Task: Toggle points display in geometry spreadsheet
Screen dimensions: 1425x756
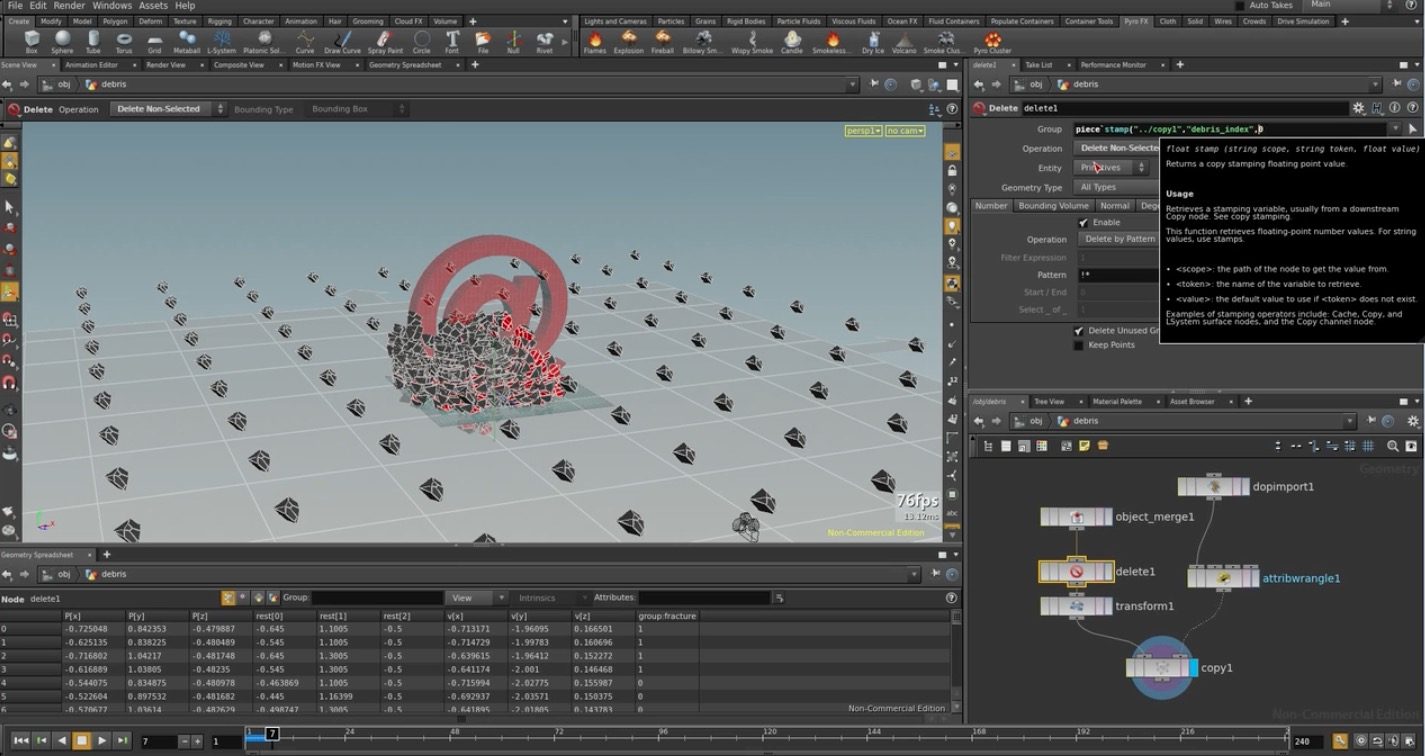Action: (x=229, y=598)
